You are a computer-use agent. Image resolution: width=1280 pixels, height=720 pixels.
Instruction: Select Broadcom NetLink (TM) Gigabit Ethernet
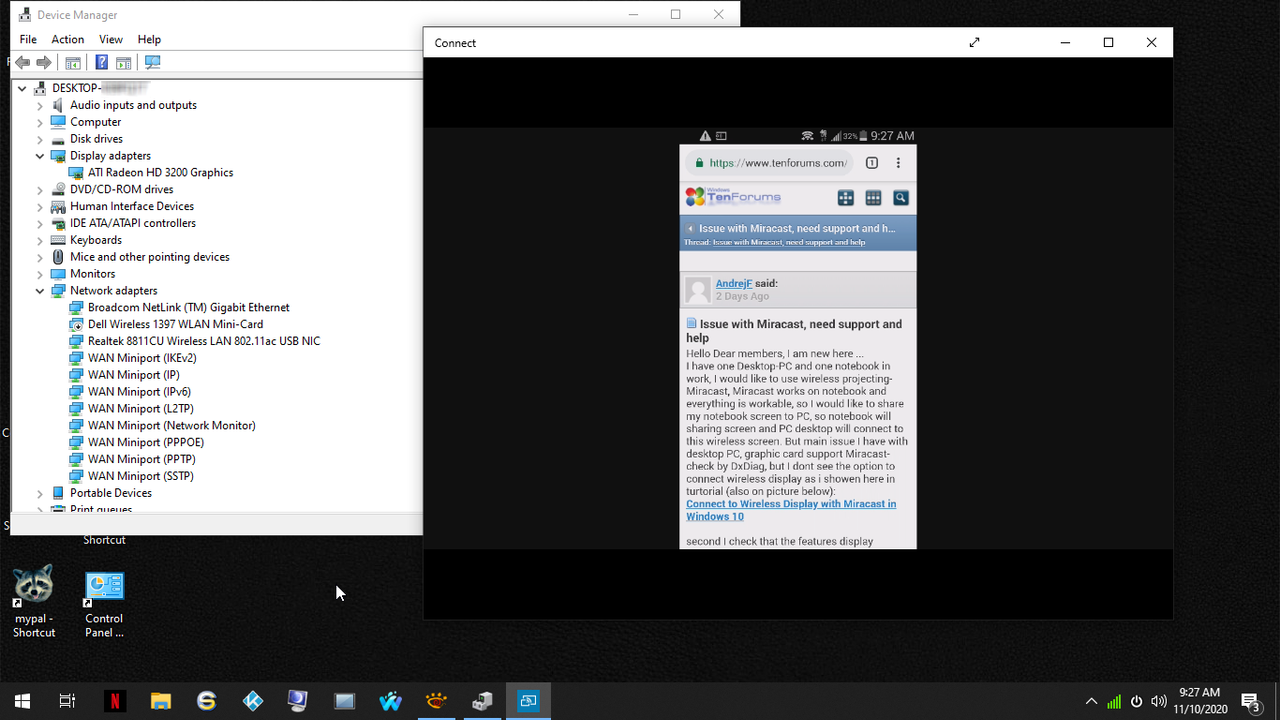[x=188, y=307]
